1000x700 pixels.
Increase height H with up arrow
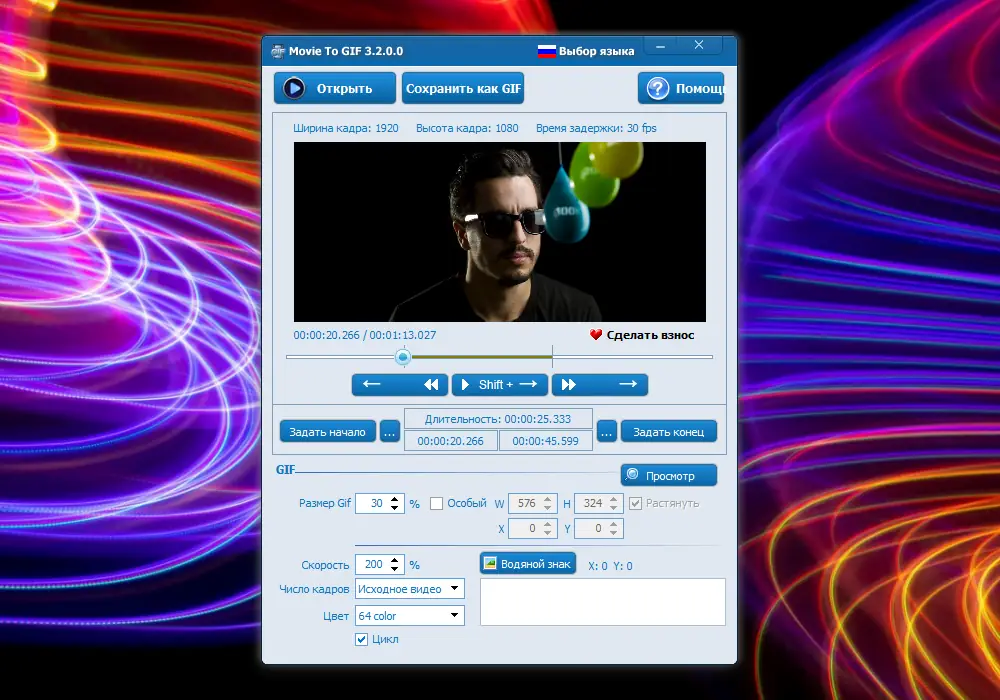614,499
